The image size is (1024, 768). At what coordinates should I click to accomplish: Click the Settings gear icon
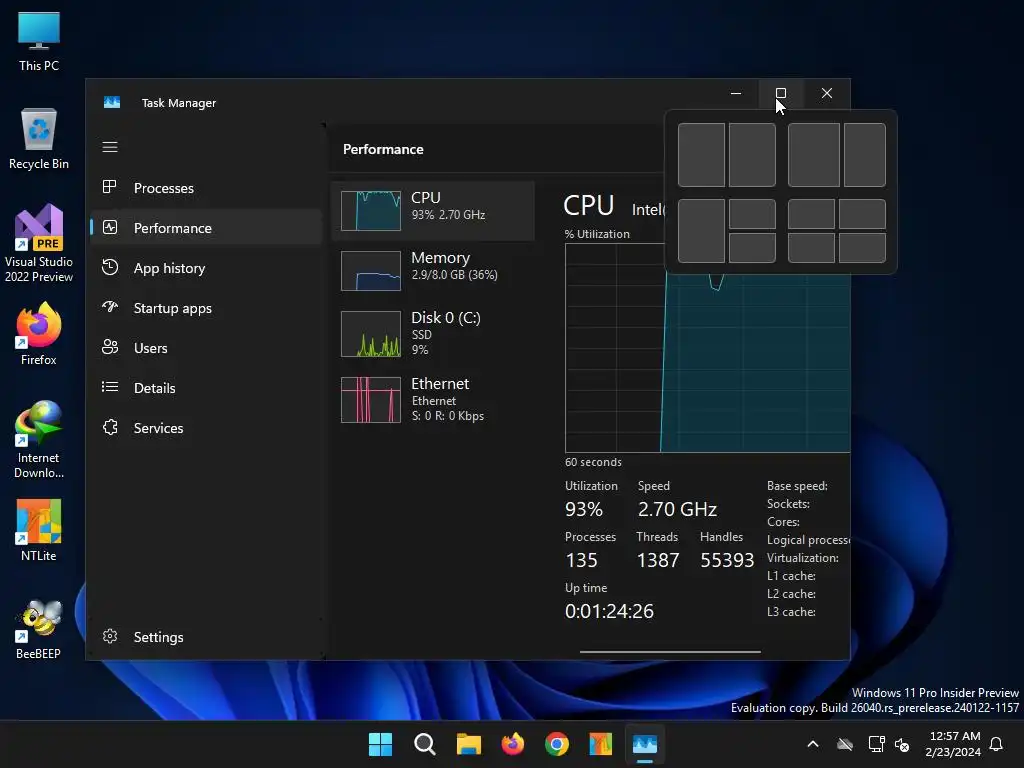click(x=110, y=636)
